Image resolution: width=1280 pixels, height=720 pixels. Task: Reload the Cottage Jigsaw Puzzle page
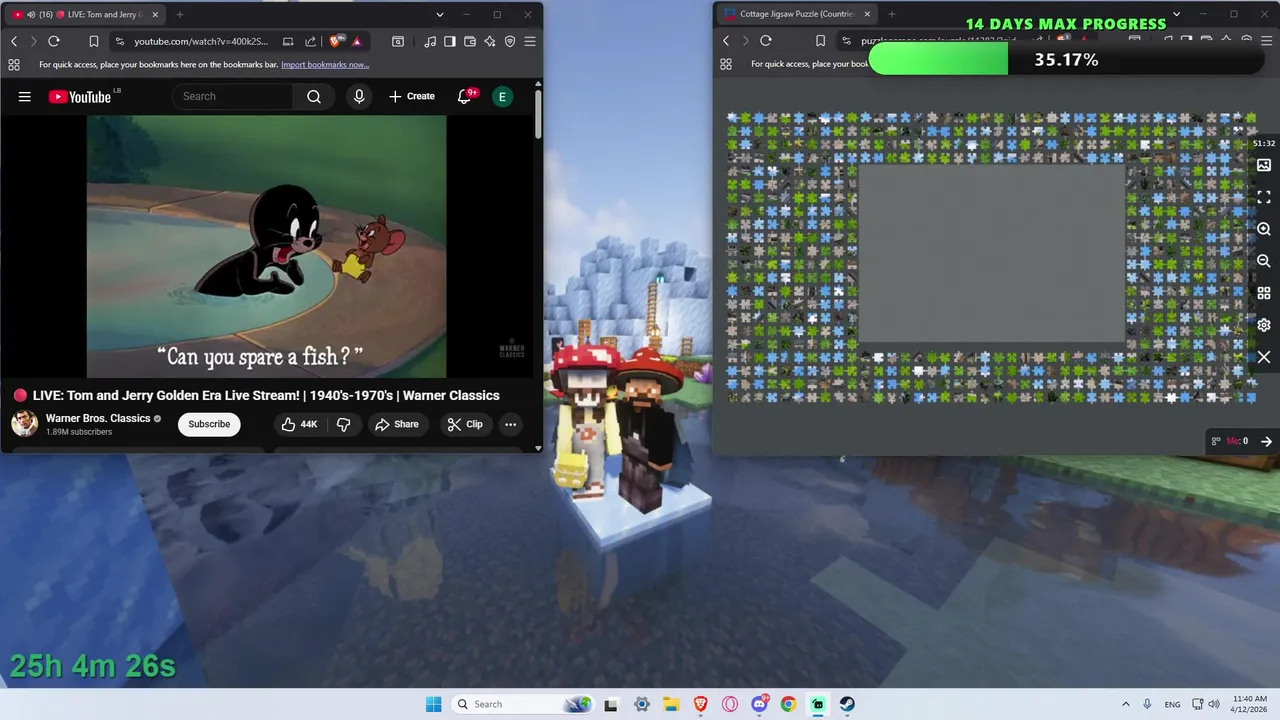point(766,41)
